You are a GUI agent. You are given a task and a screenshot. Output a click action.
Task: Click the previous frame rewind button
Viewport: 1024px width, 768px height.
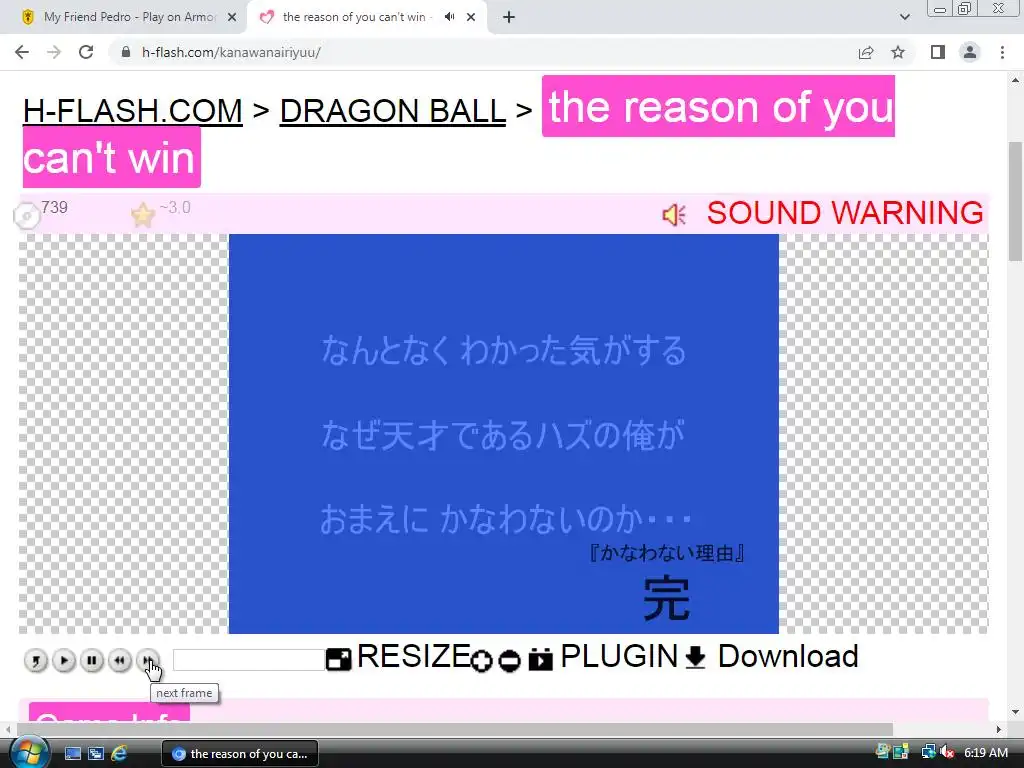pos(120,661)
